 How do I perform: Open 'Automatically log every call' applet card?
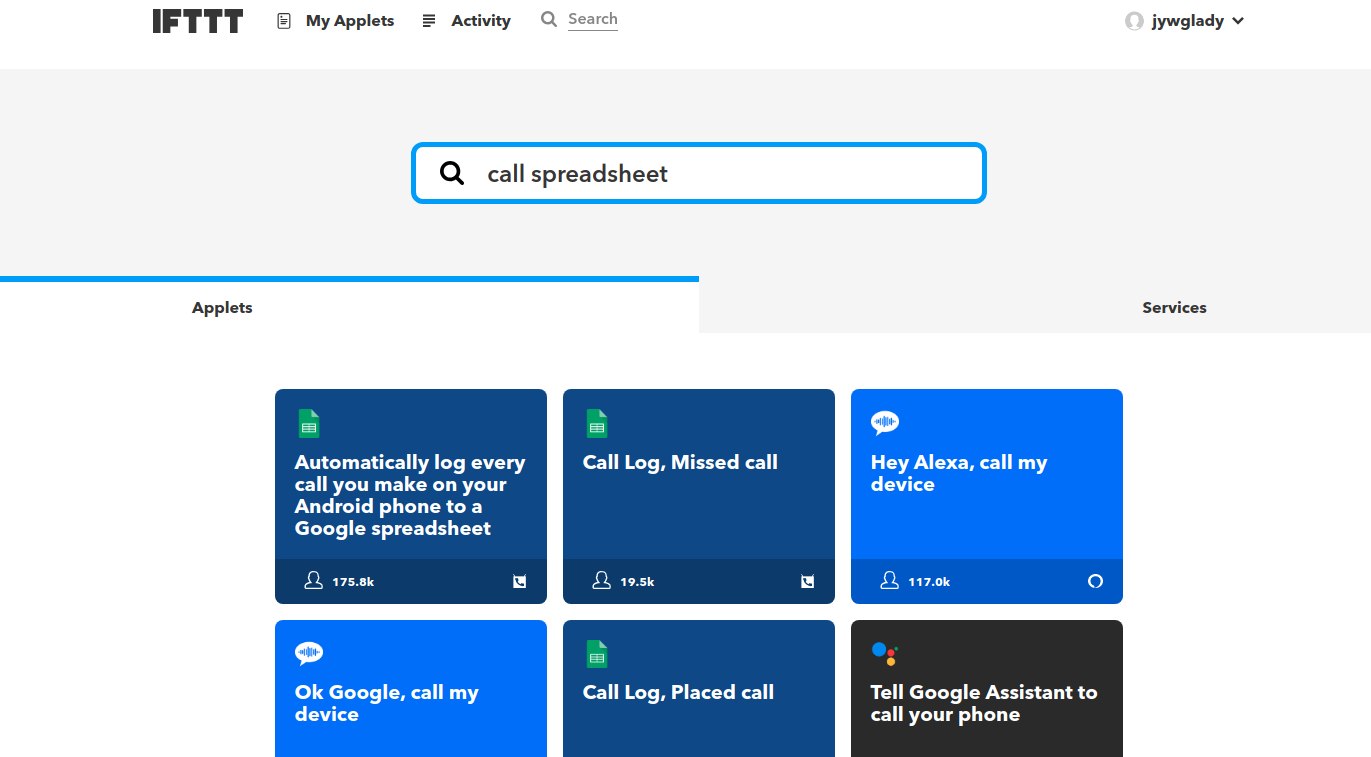(410, 495)
